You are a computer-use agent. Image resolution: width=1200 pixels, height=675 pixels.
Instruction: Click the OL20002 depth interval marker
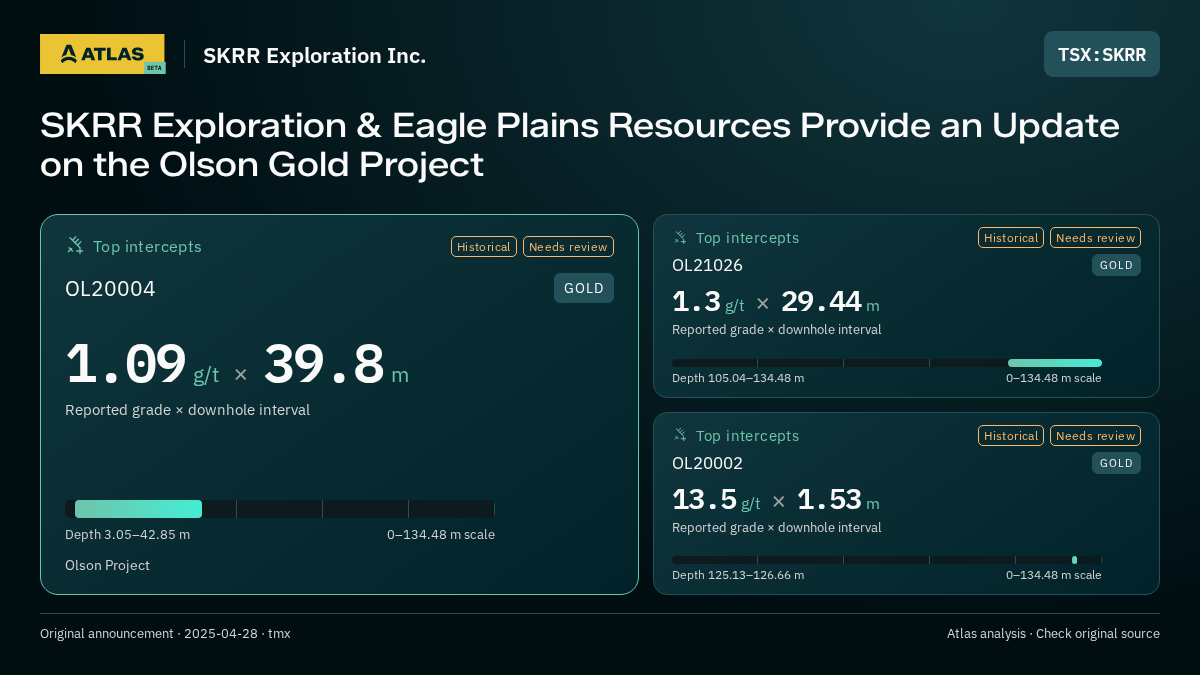[x=1074, y=560]
